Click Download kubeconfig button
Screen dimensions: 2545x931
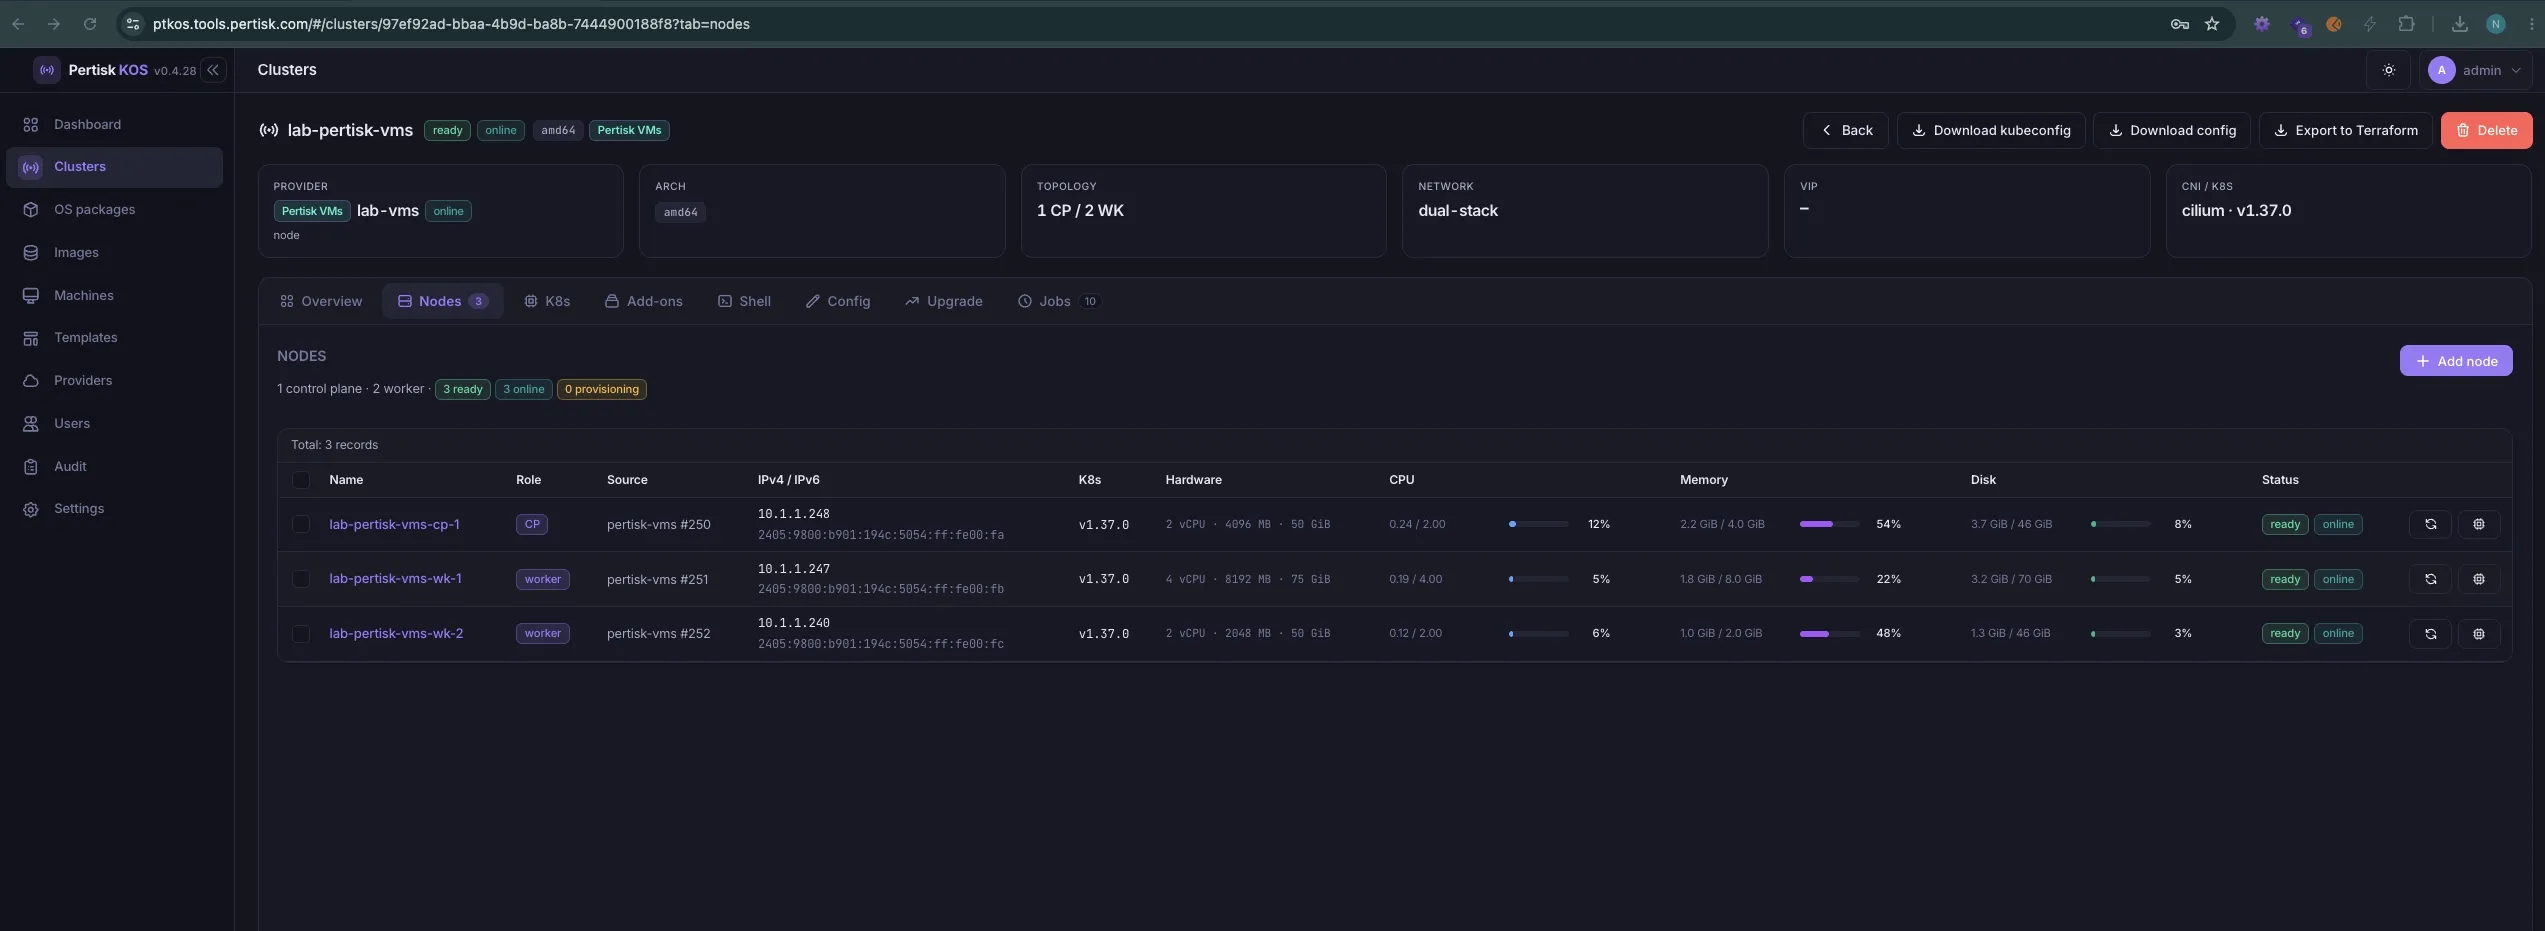coord(1990,131)
